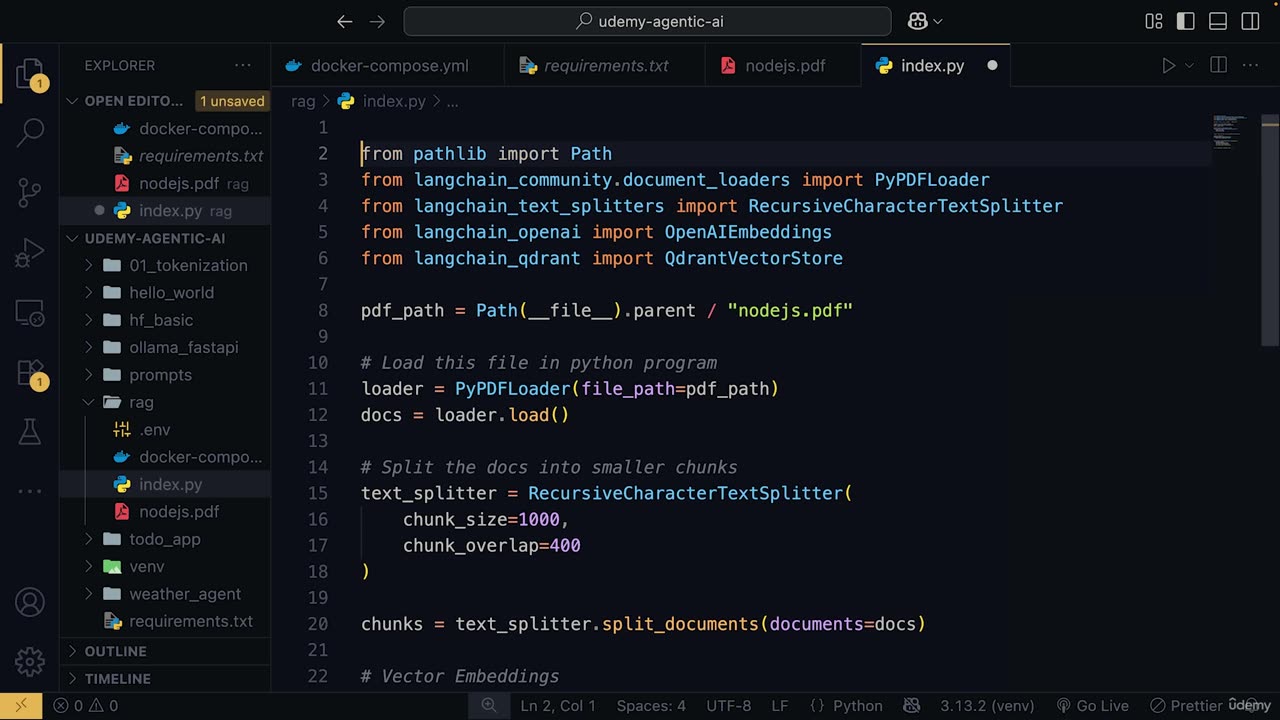Open editor More Actions menu
The height and width of the screenshot is (720, 1280).
[1251, 65]
